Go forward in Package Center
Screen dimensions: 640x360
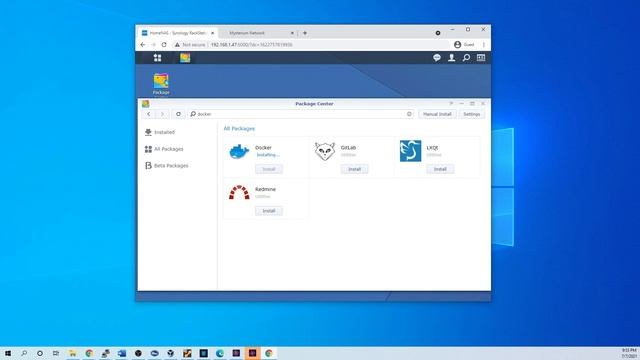click(162, 114)
